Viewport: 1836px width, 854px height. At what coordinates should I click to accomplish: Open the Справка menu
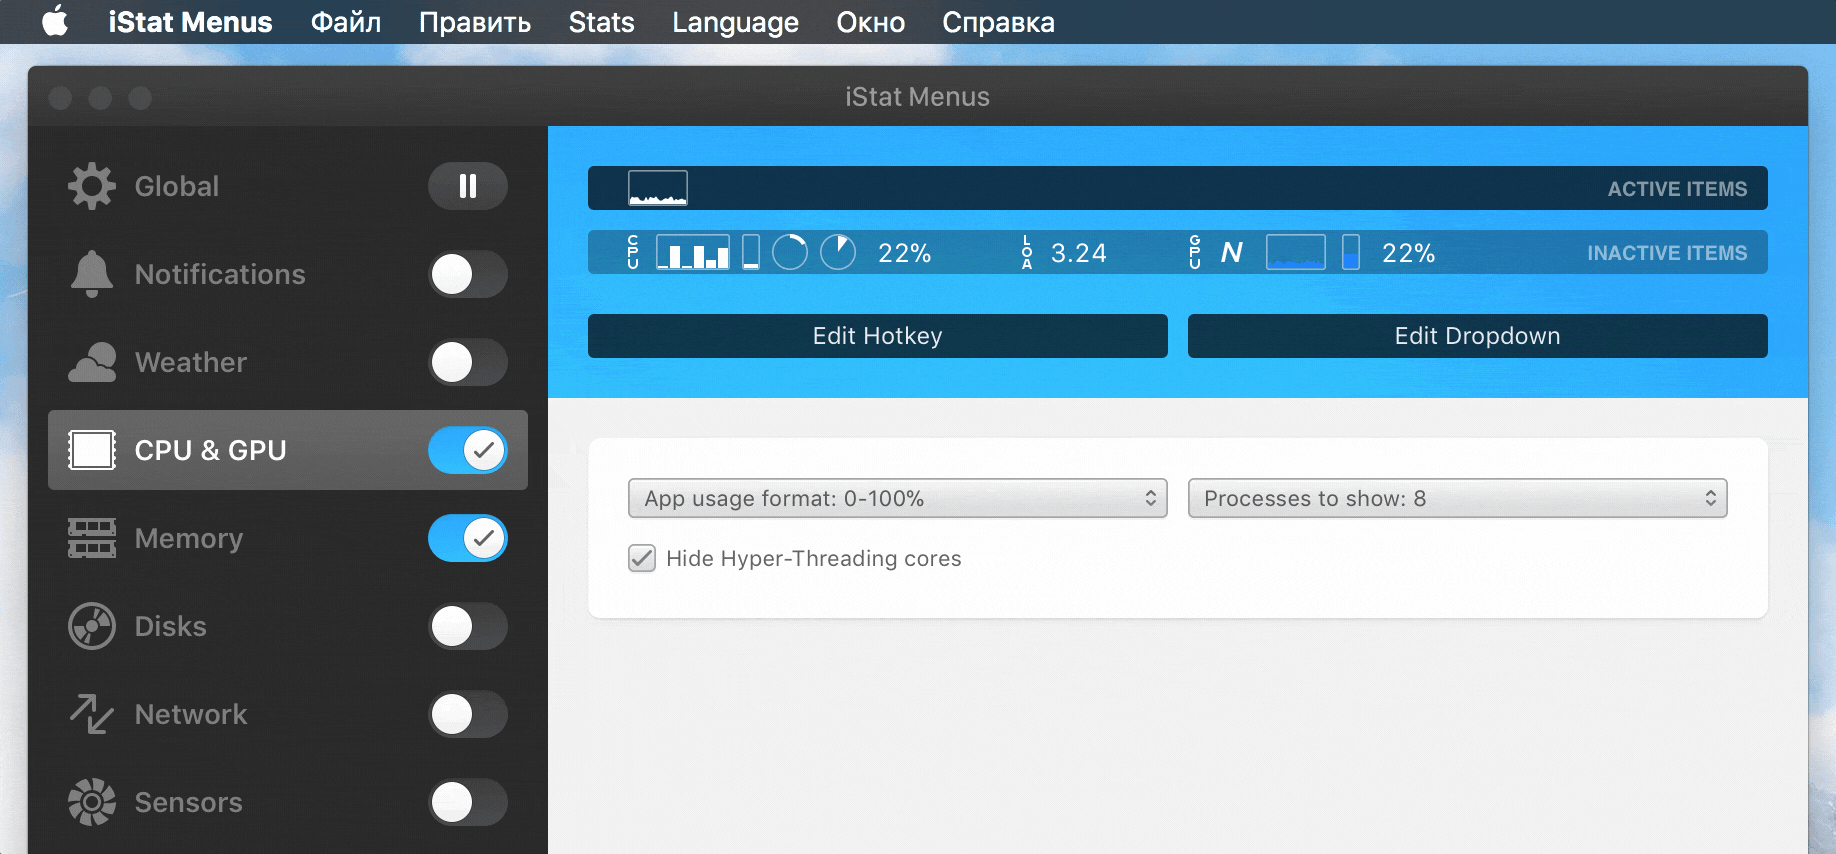(998, 22)
